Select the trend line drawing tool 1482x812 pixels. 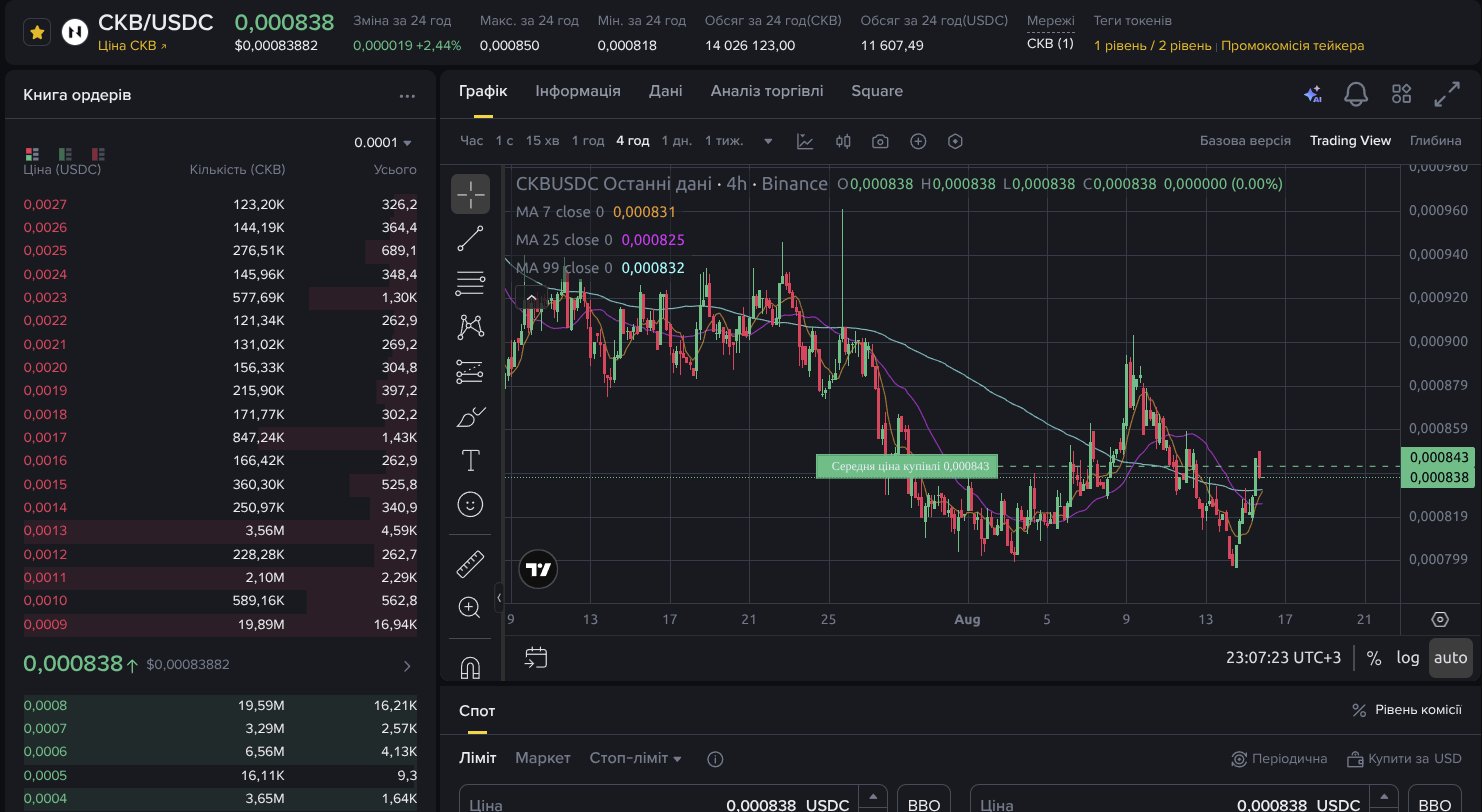click(470, 239)
